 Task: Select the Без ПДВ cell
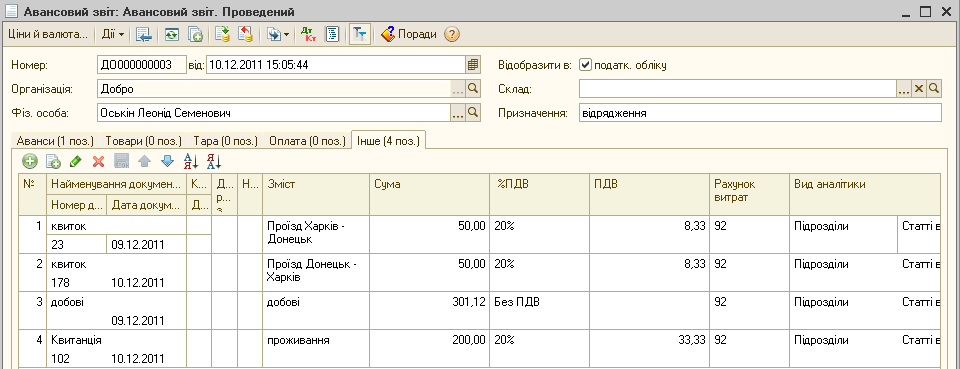539,310
